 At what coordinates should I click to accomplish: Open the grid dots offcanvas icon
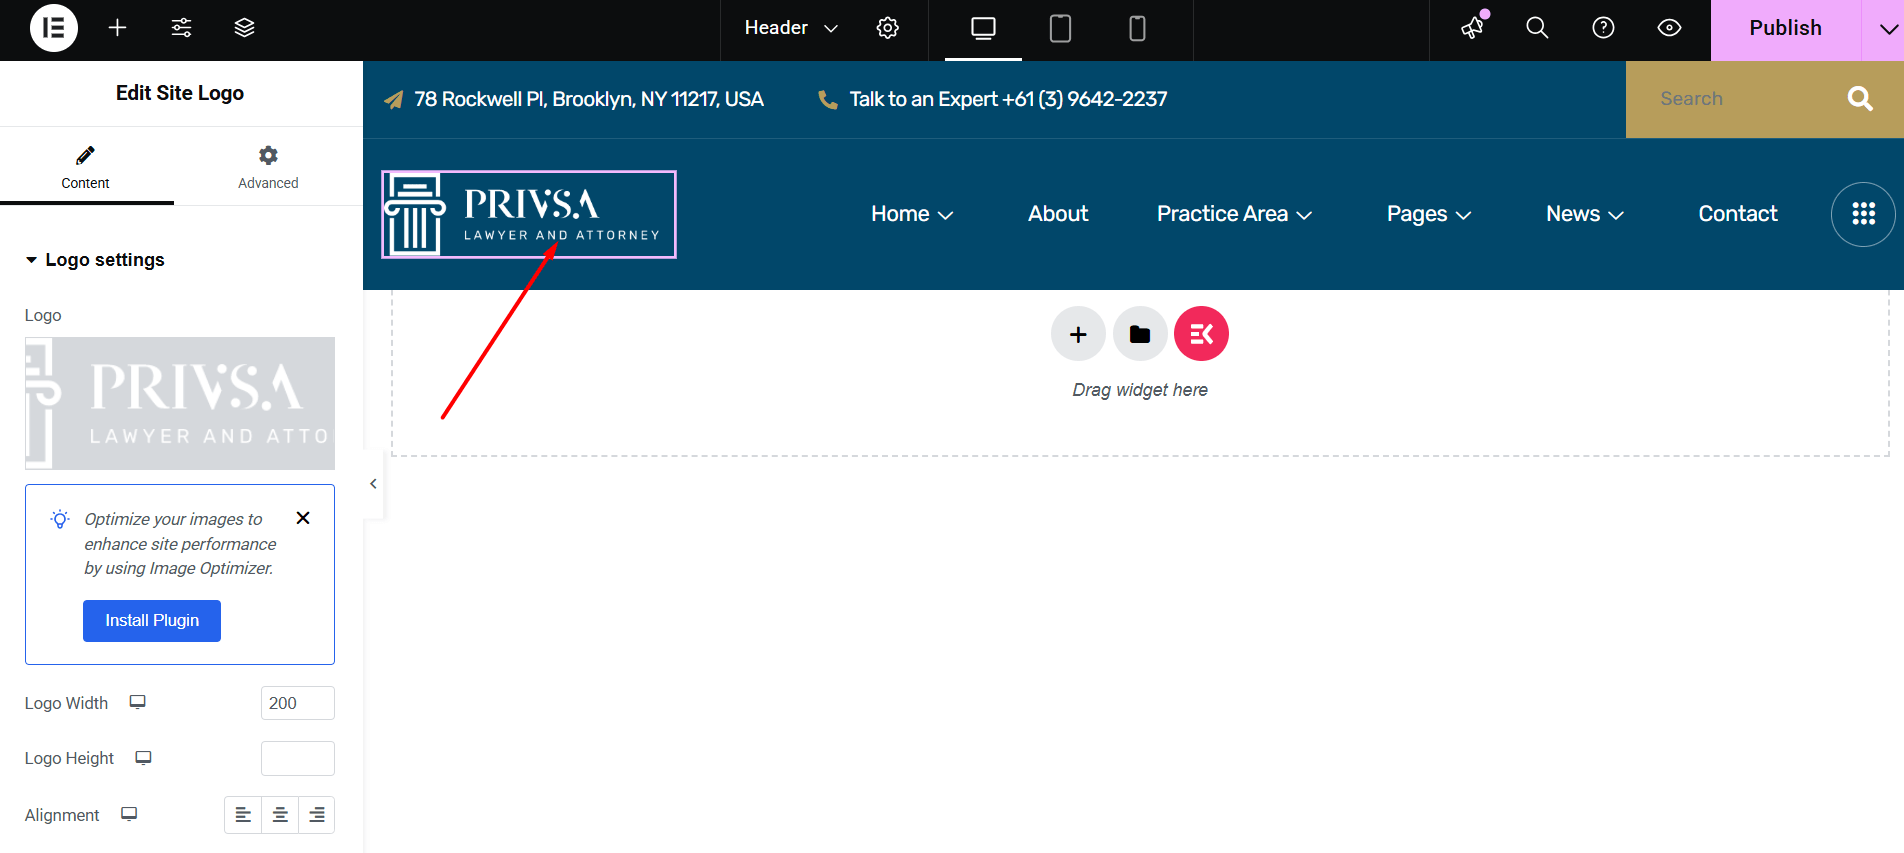1863,214
